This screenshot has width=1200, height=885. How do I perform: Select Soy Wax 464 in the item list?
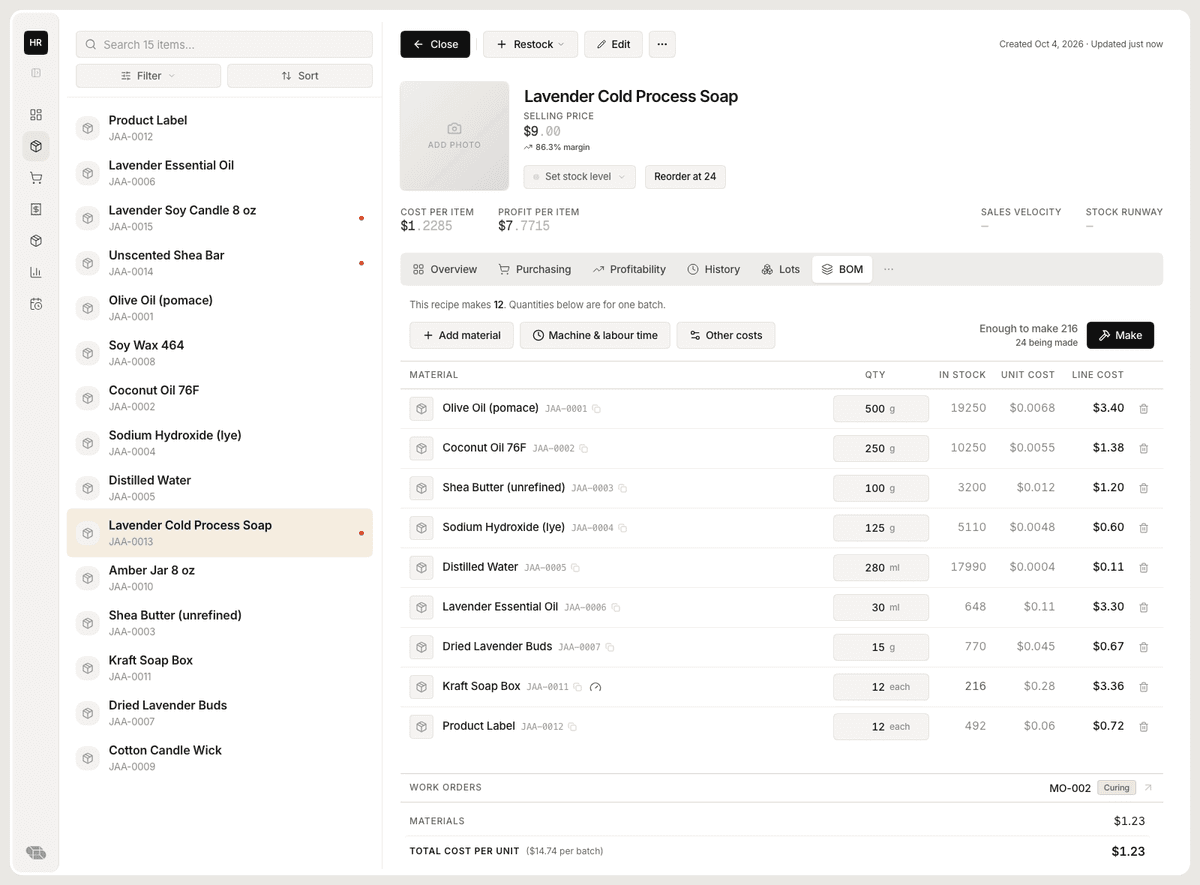click(220, 353)
